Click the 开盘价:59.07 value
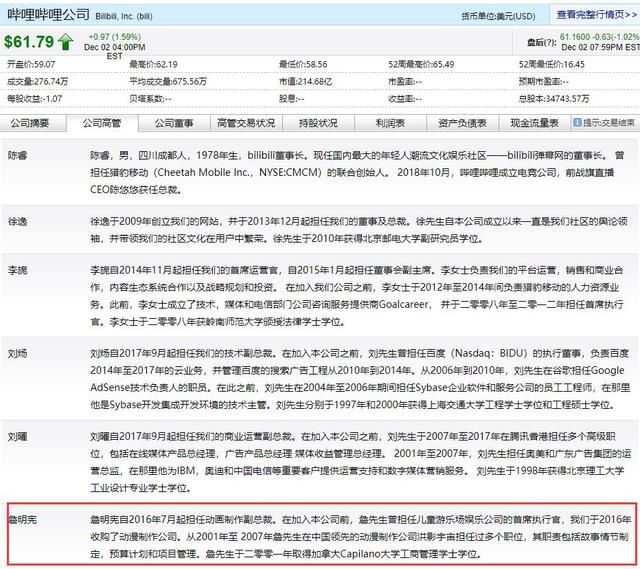This screenshot has width=640, height=569. coord(31,64)
